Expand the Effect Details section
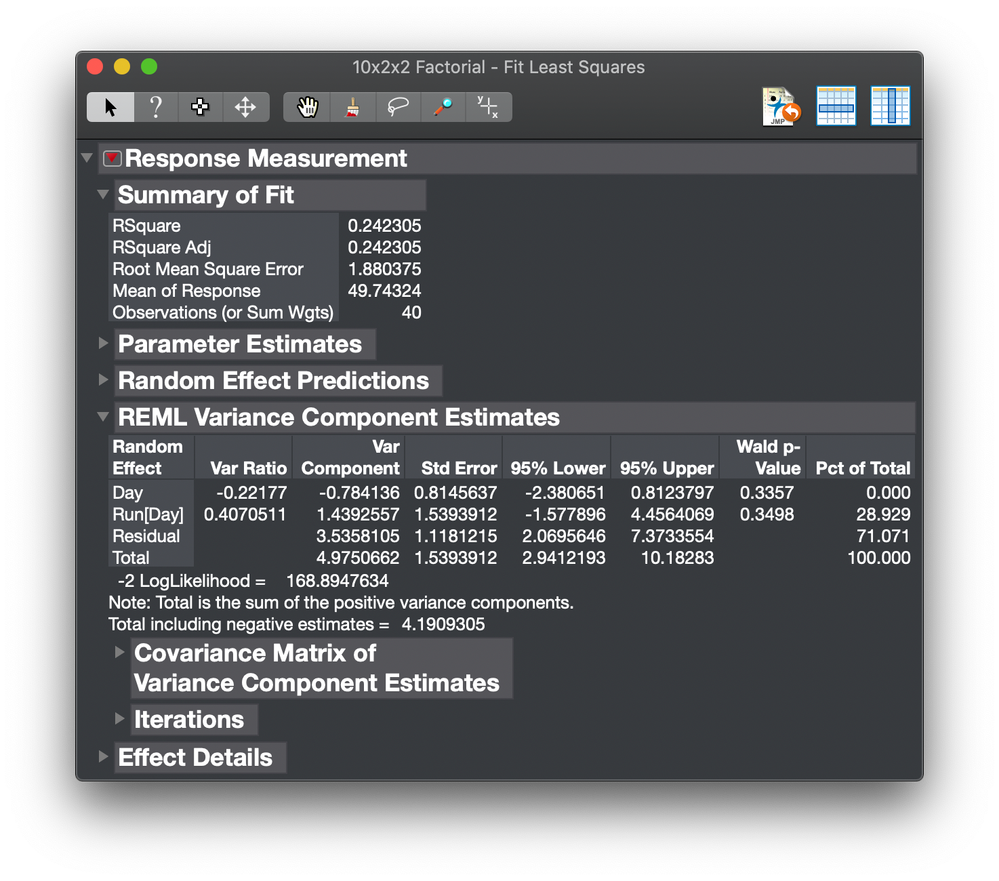The image size is (999, 881). (x=103, y=756)
